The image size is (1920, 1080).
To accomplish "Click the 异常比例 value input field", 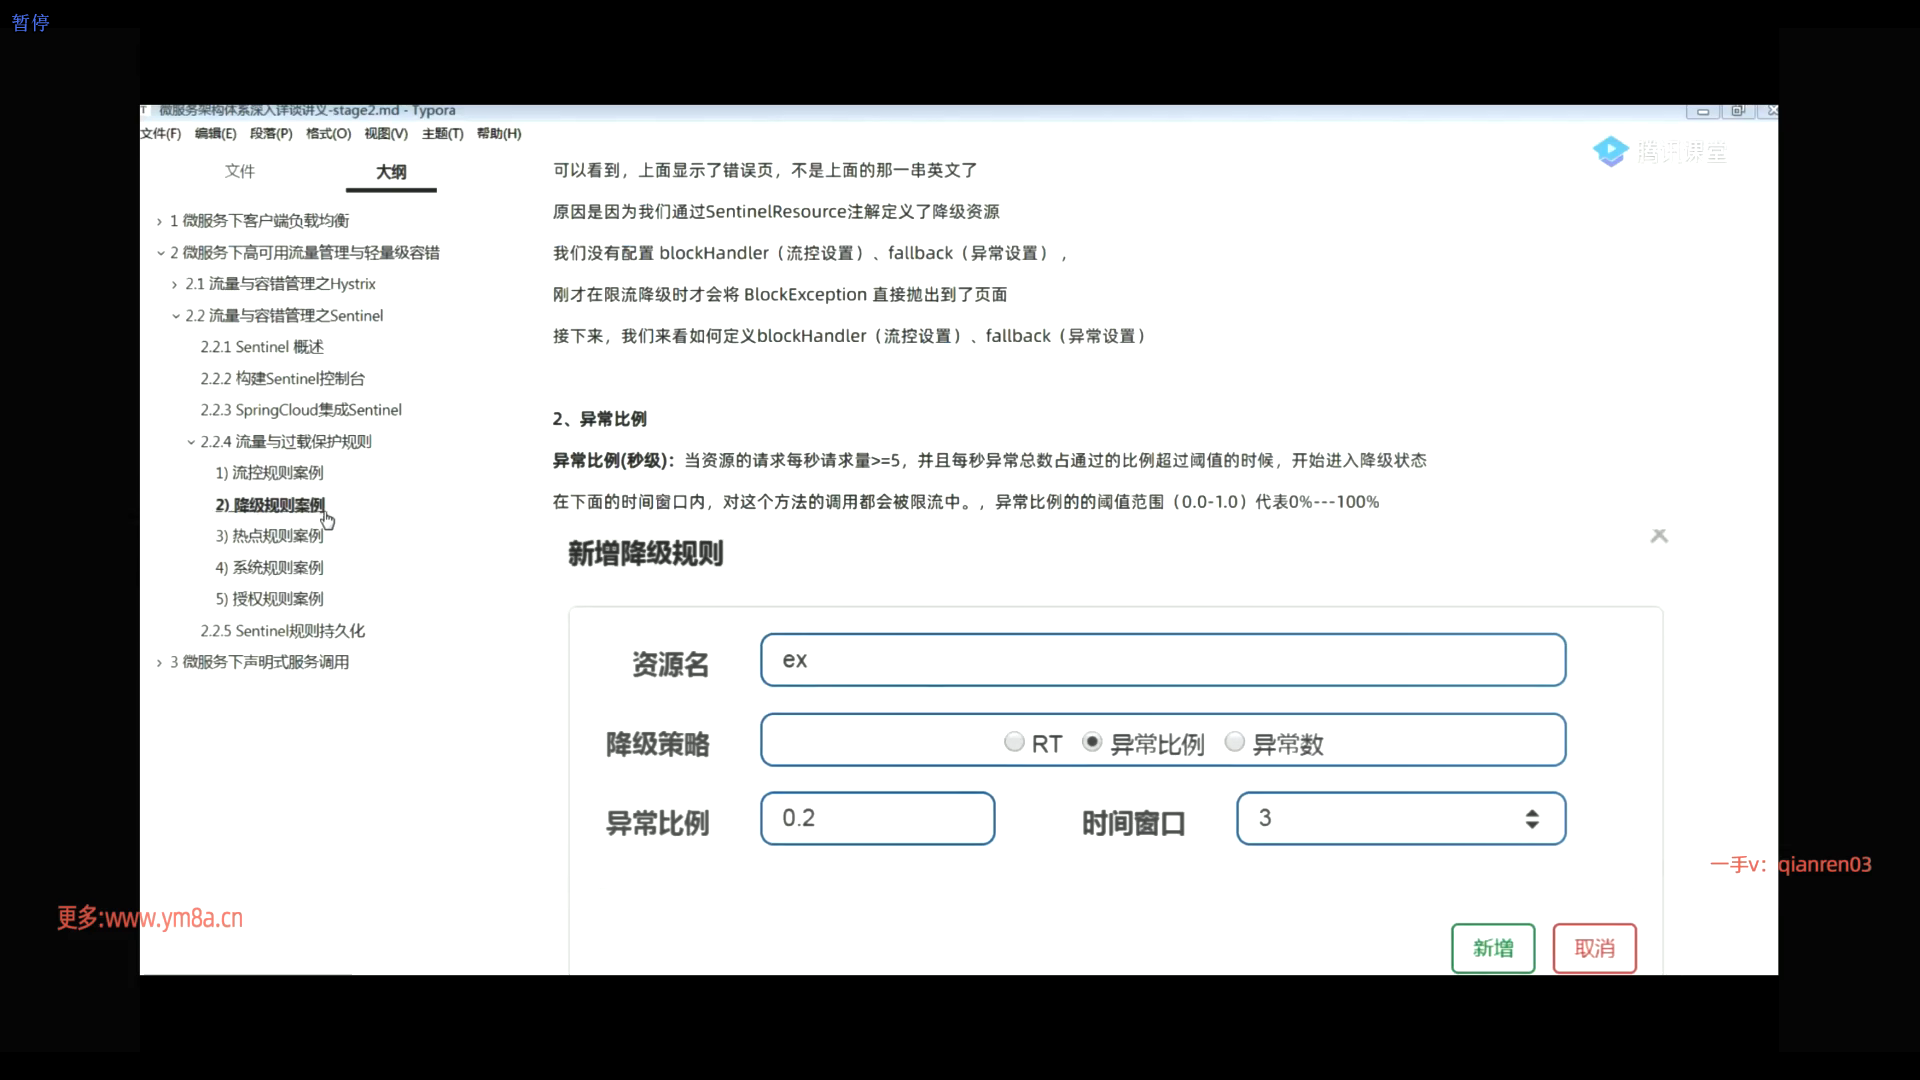I will 877,819.
